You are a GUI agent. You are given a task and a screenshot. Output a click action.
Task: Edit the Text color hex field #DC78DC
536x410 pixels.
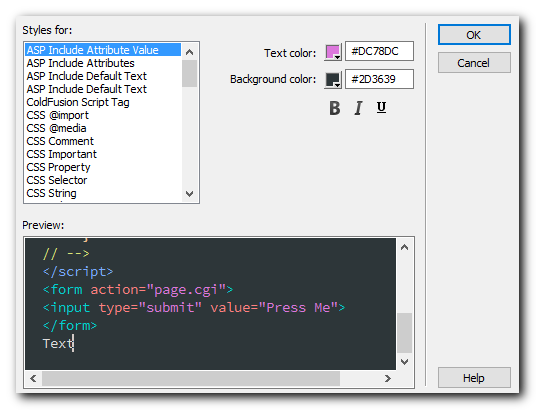point(379,51)
